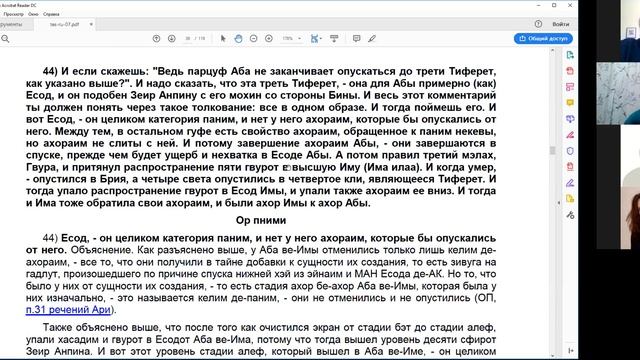Click the vertical scrollbar thumb
Screen dimensions: 640x360
553,151
